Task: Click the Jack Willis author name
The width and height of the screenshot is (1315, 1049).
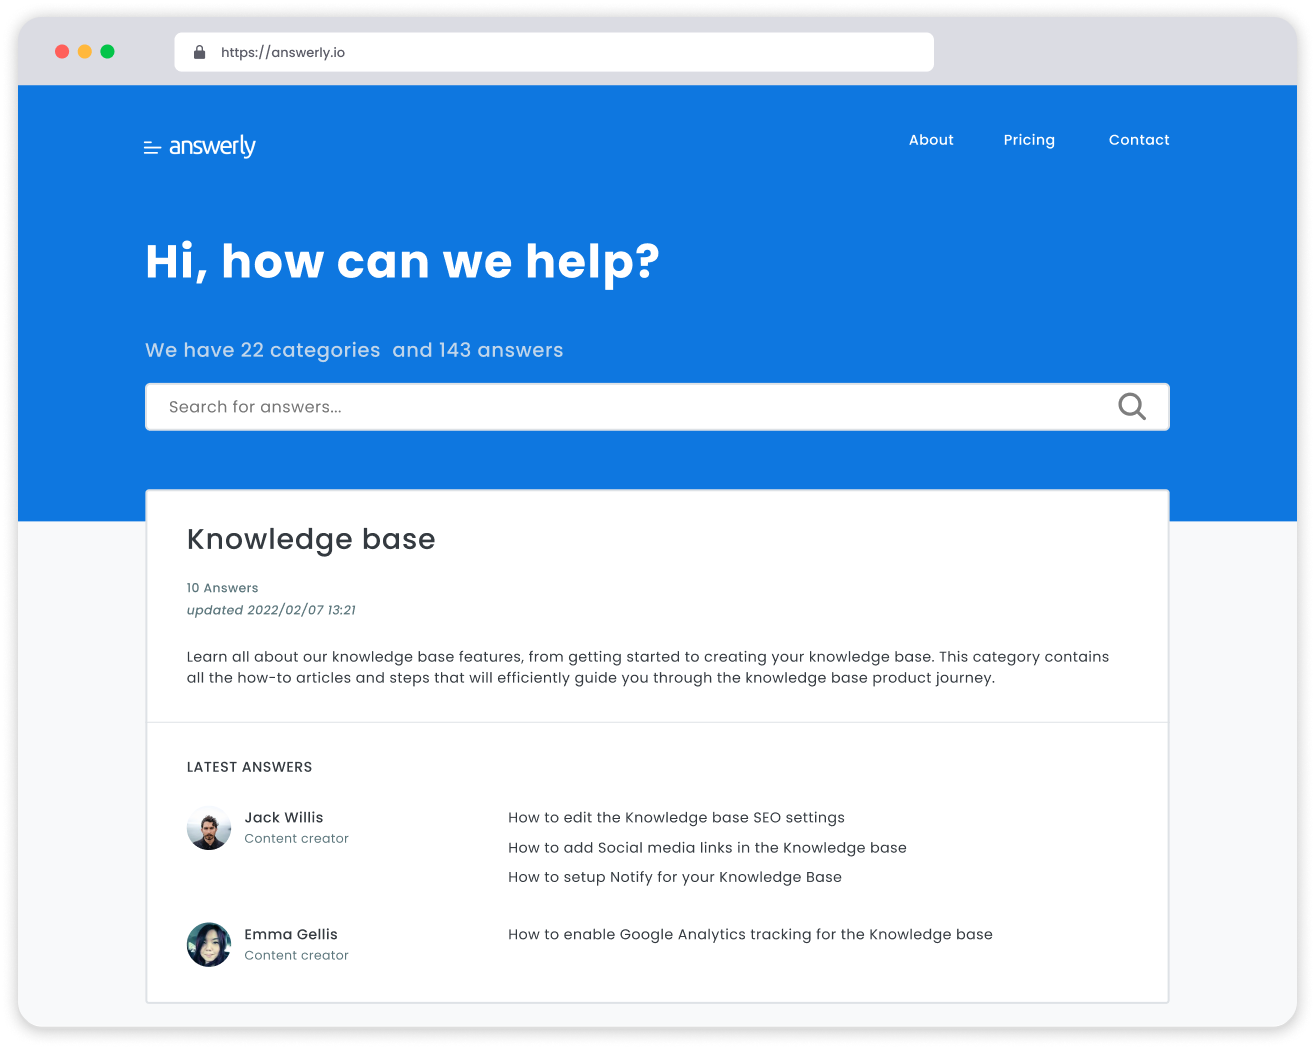Action: (x=284, y=817)
